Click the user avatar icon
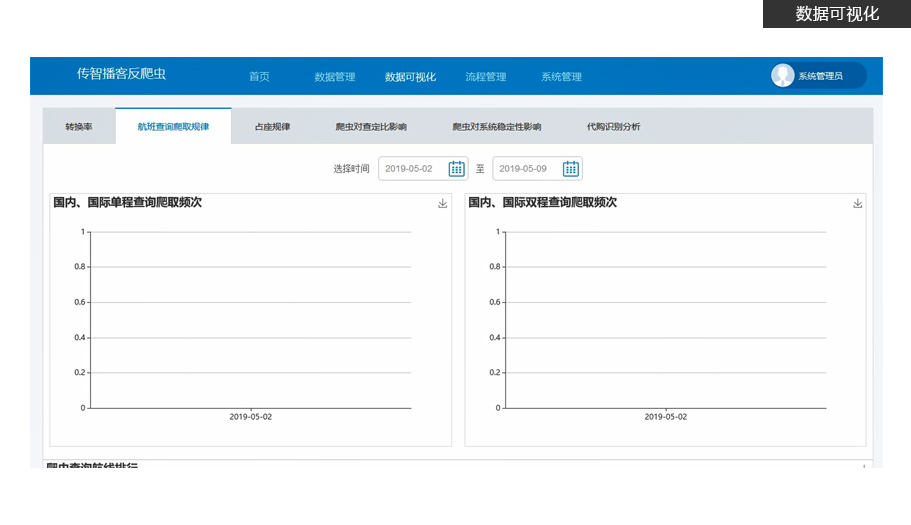 coord(783,76)
